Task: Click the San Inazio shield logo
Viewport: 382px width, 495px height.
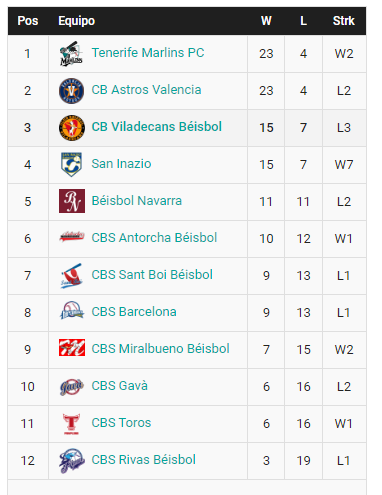Action: click(72, 164)
